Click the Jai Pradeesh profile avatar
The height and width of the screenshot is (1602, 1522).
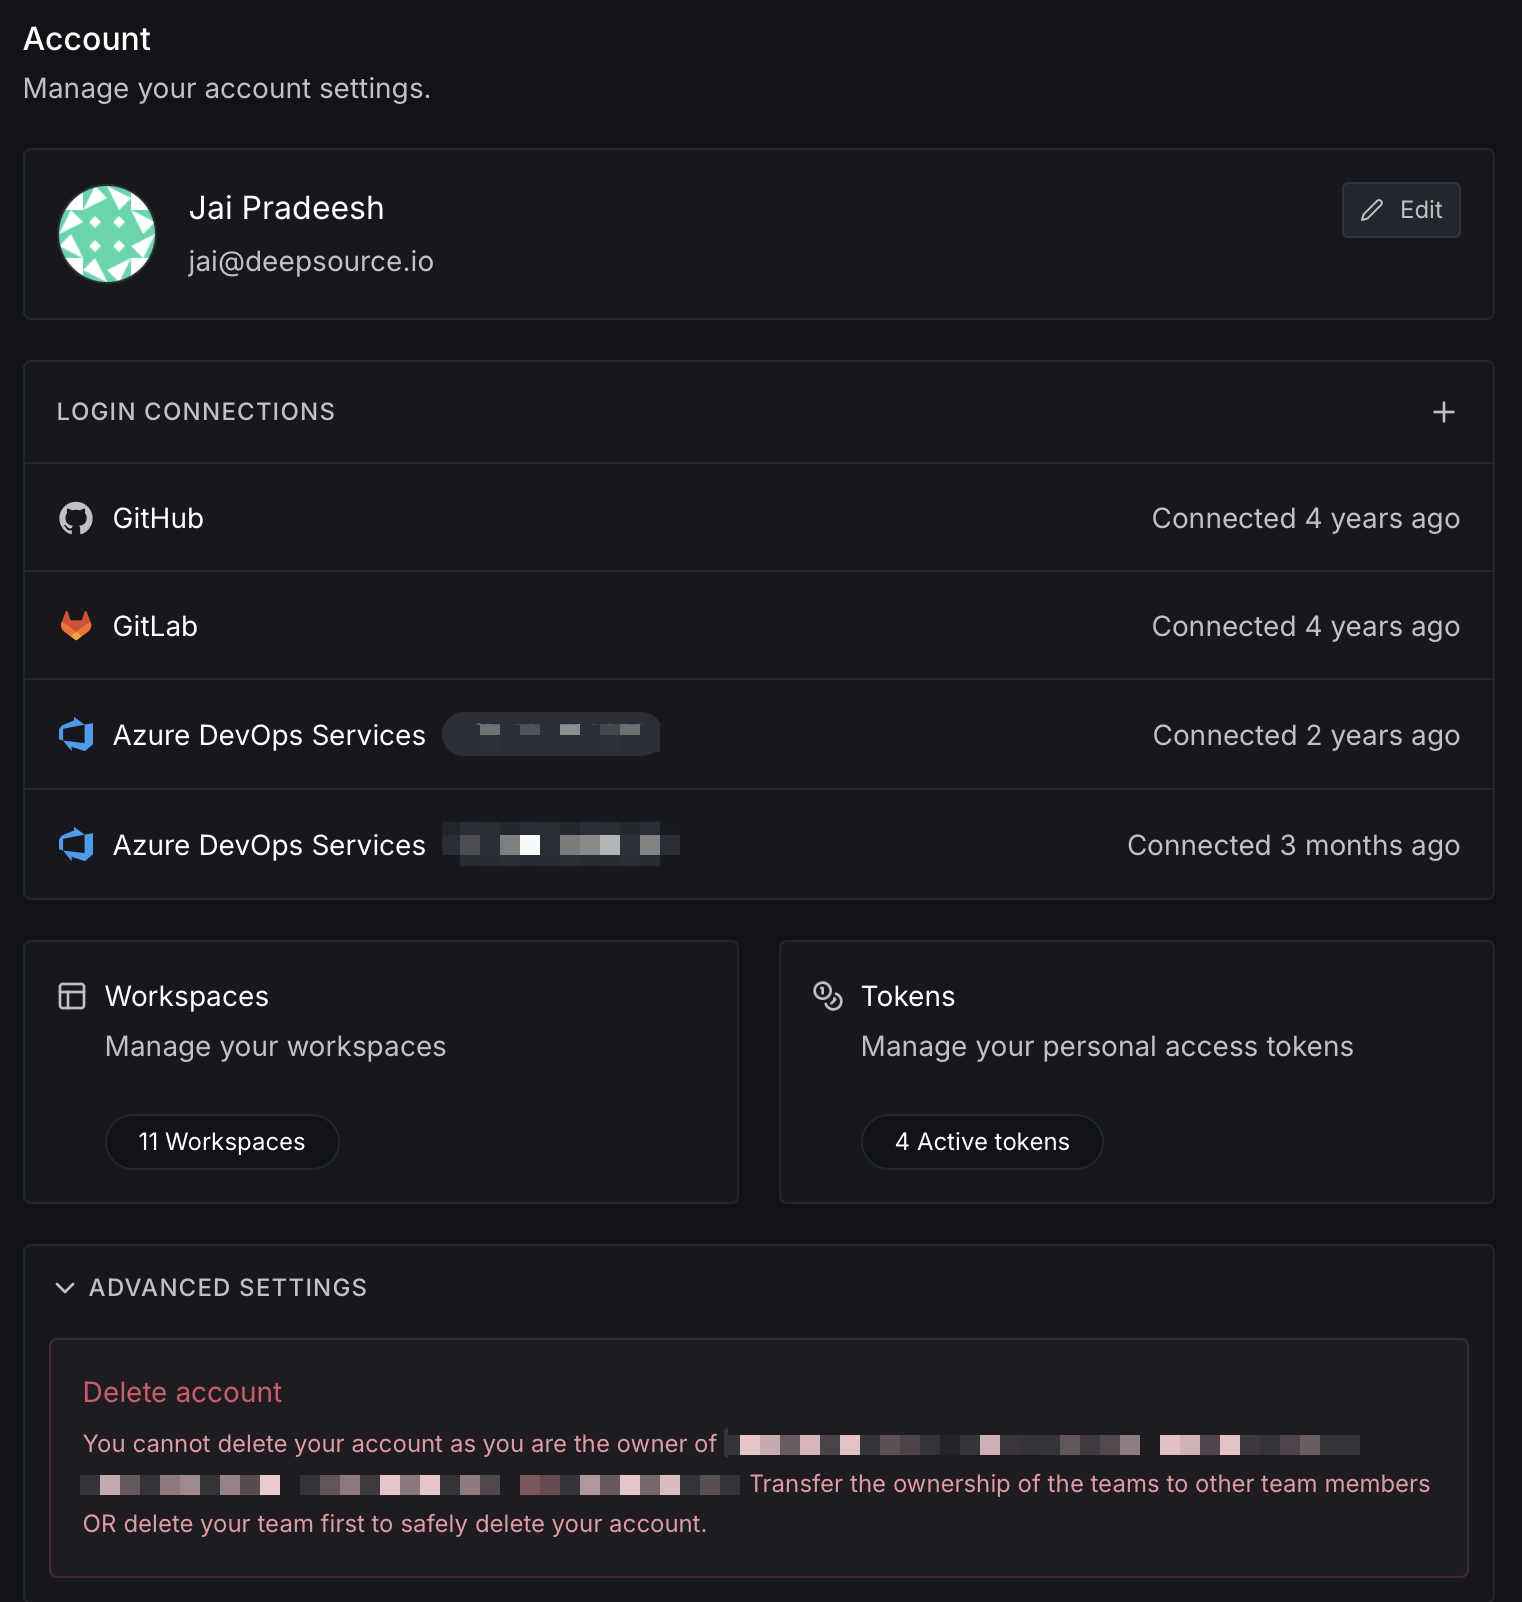pos(107,234)
